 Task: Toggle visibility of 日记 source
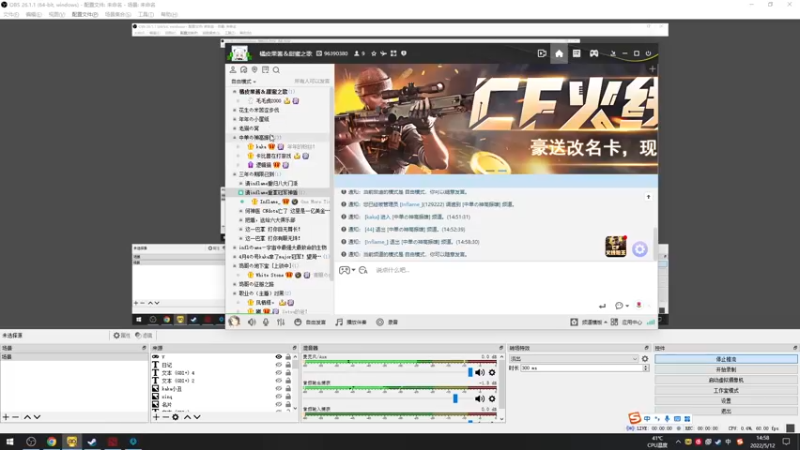[x=279, y=365]
